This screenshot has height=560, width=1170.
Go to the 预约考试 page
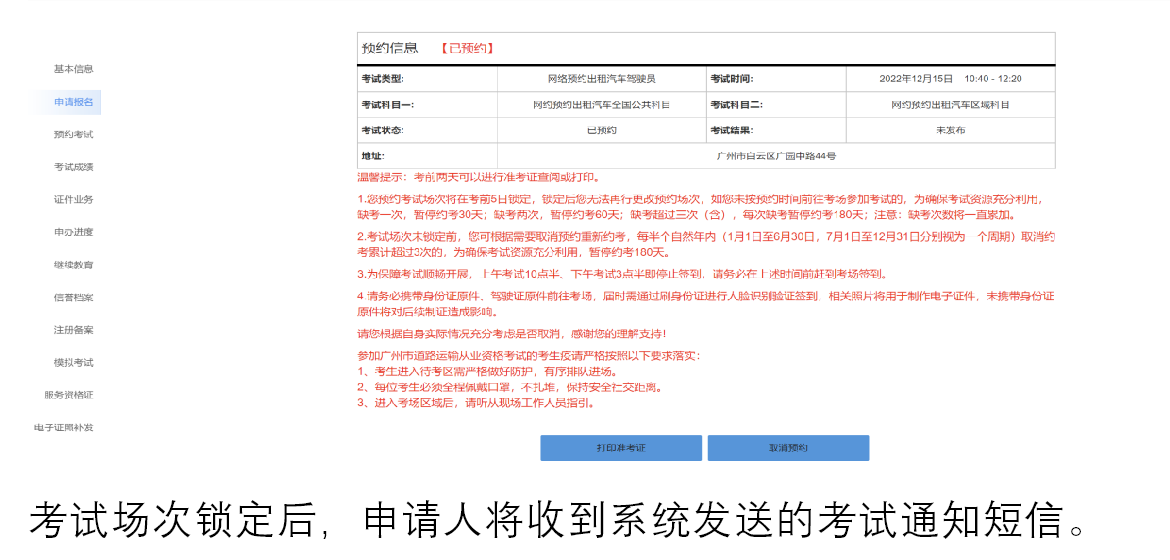[73, 135]
